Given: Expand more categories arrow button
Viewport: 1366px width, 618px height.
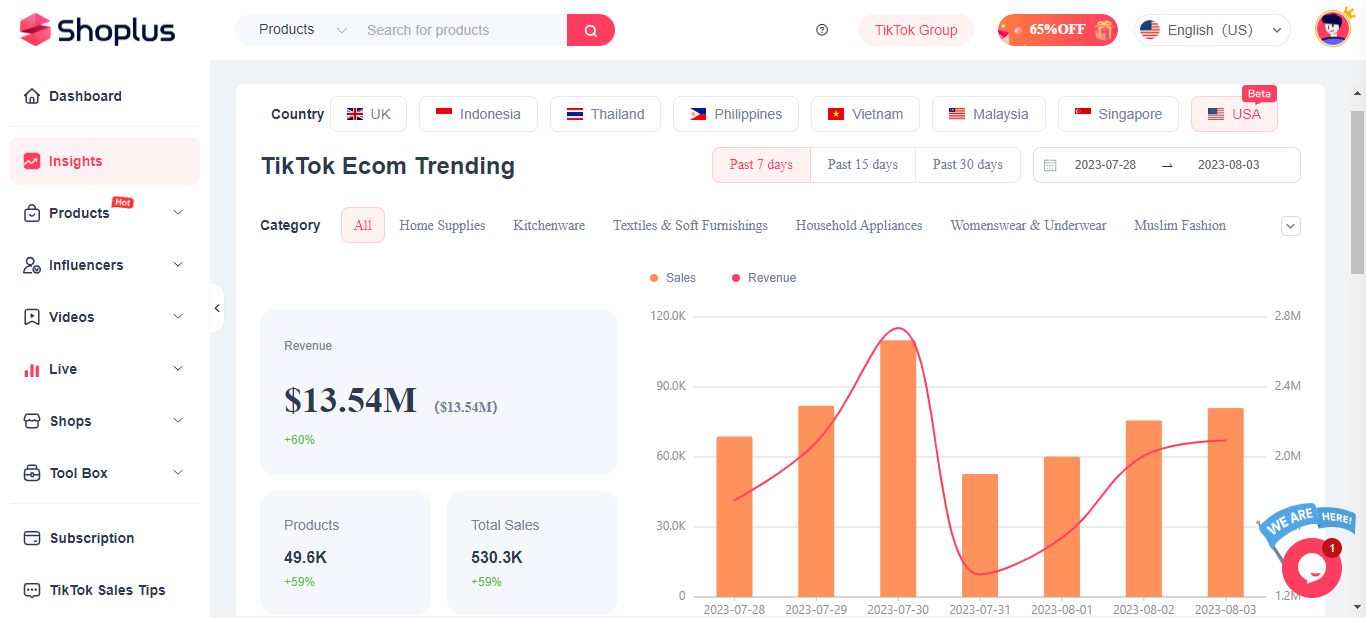Looking at the screenshot, I should 1291,226.
